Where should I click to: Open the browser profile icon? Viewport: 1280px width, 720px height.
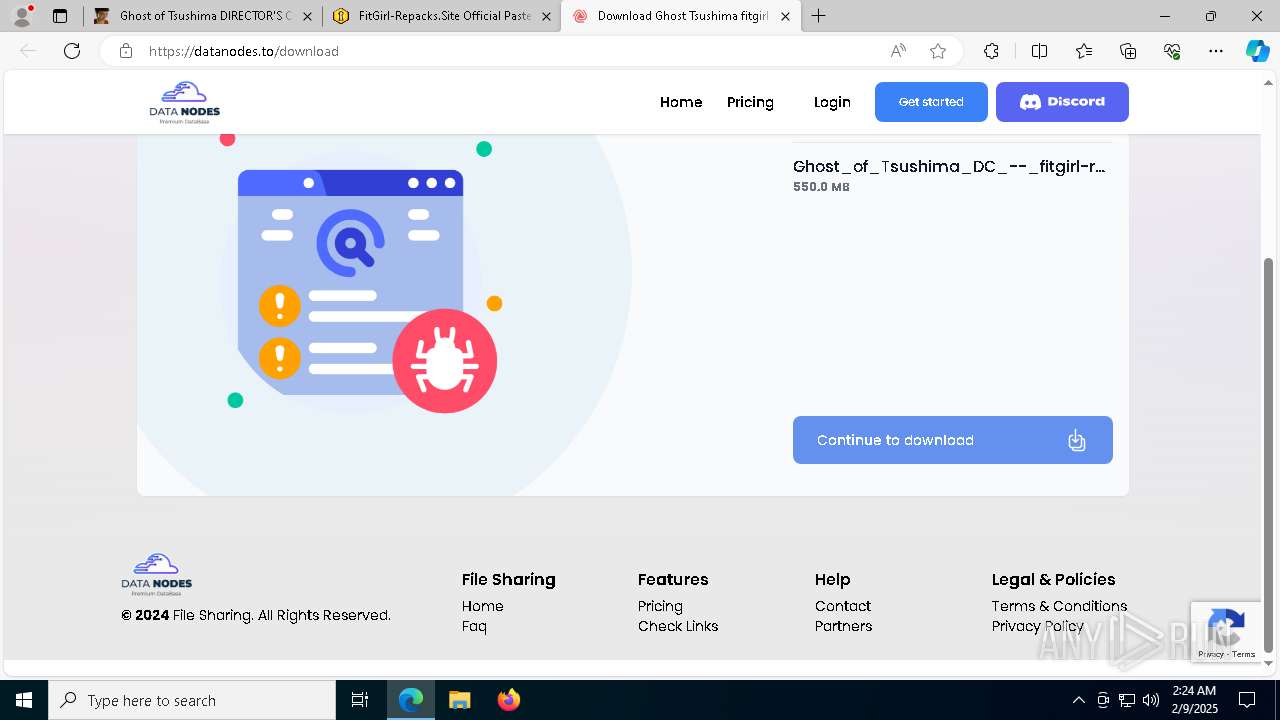(22, 16)
